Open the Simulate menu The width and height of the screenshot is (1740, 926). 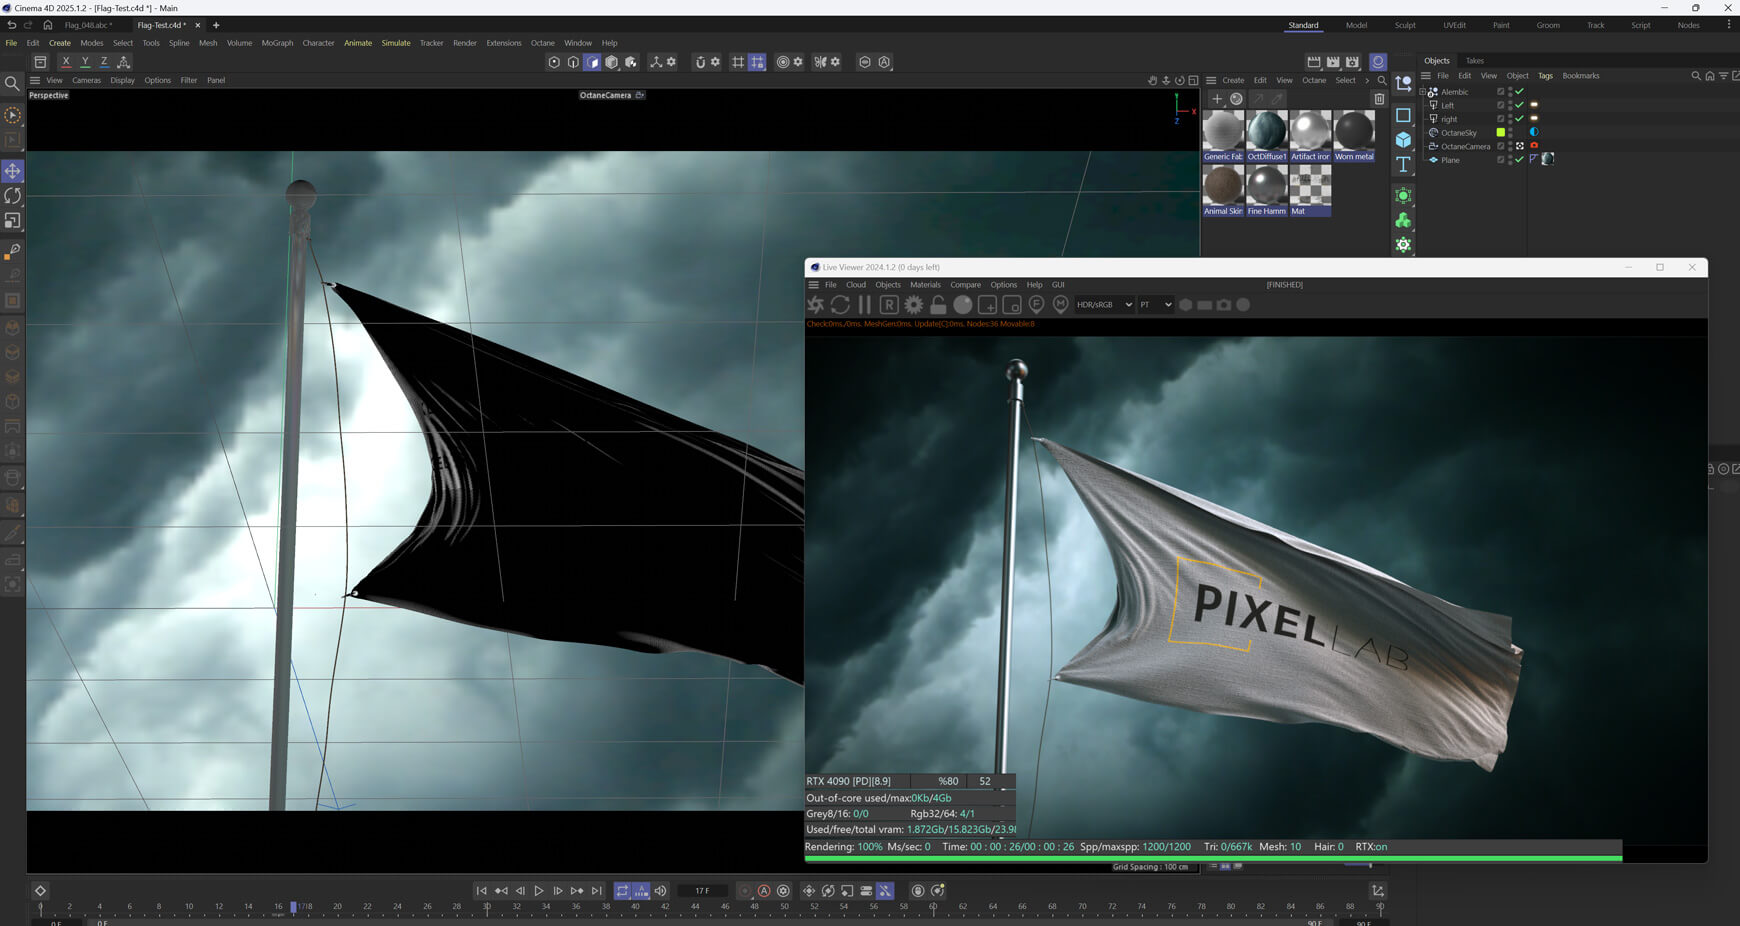[396, 43]
